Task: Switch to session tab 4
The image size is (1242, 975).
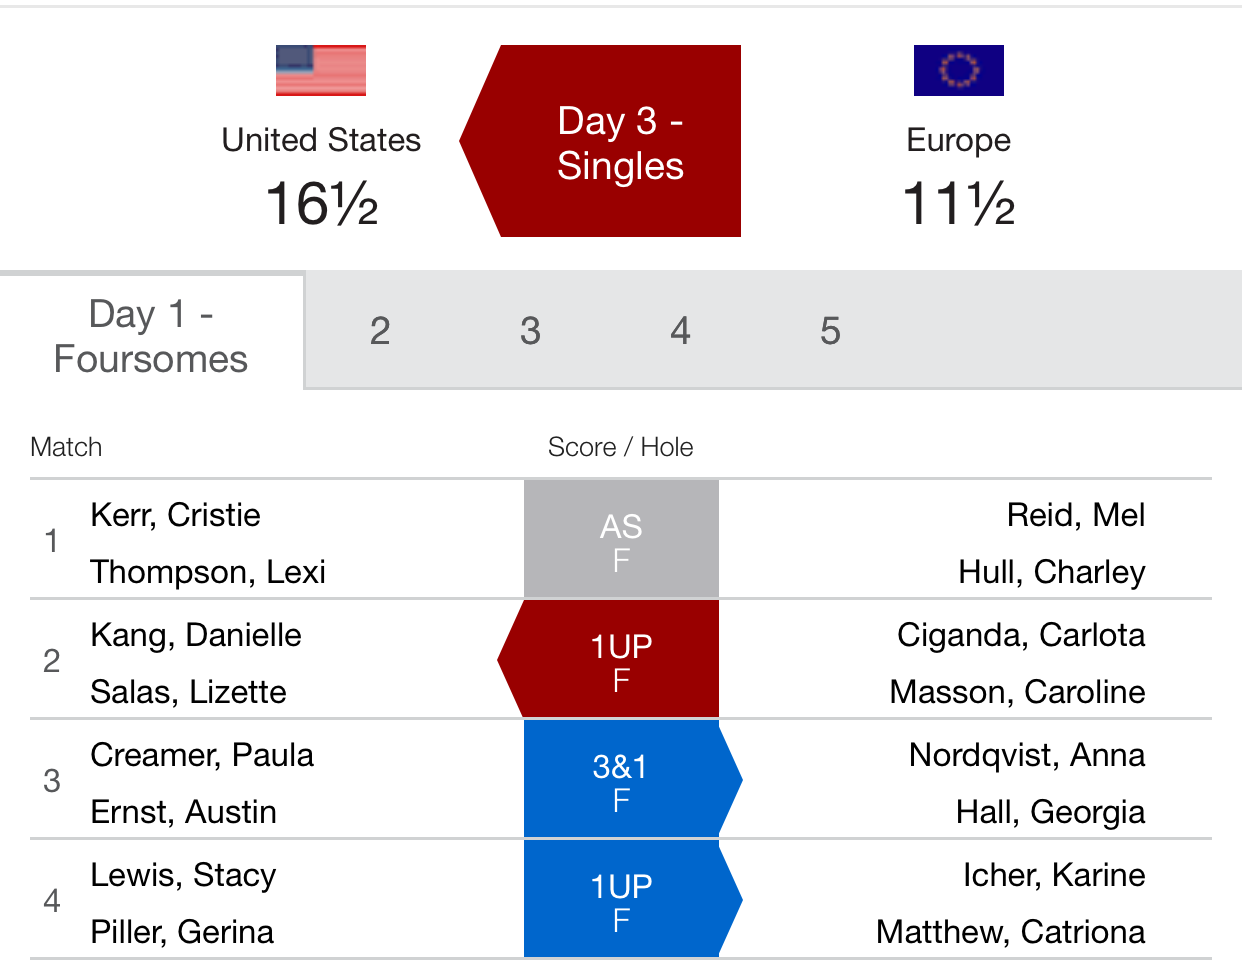Action: pyautogui.click(x=680, y=331)
